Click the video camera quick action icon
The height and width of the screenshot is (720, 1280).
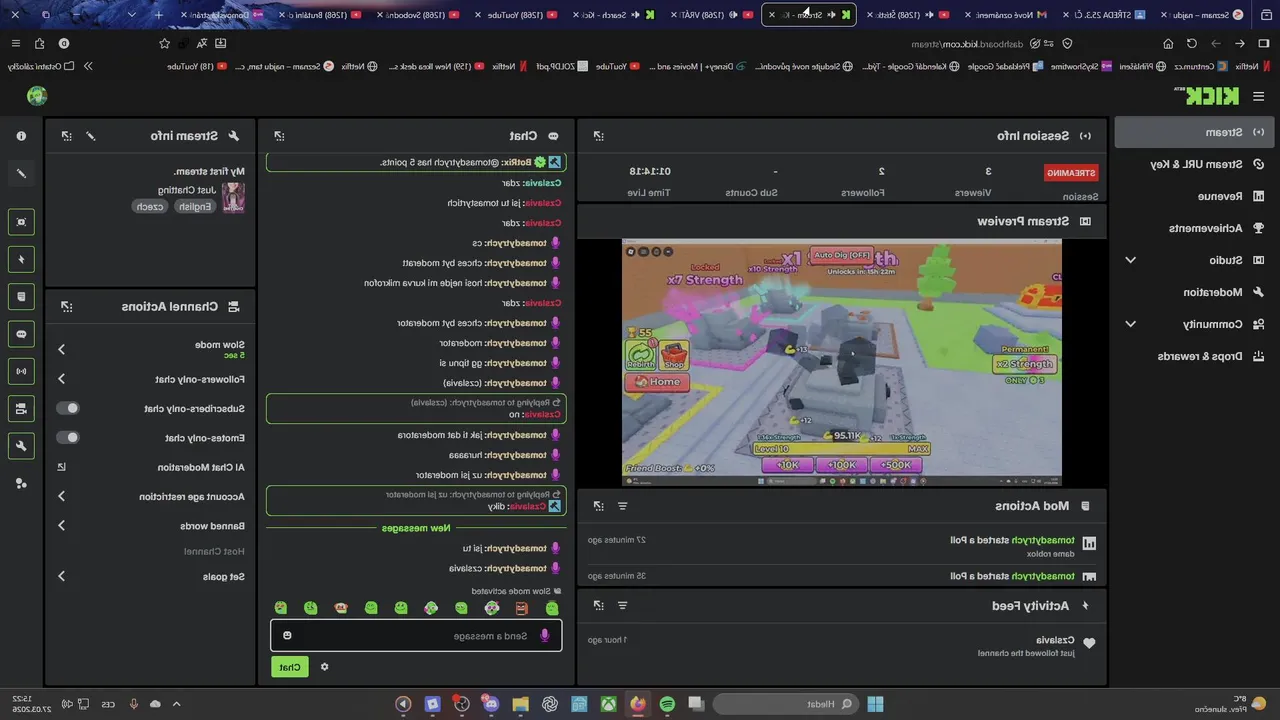(x=21, y=409)
